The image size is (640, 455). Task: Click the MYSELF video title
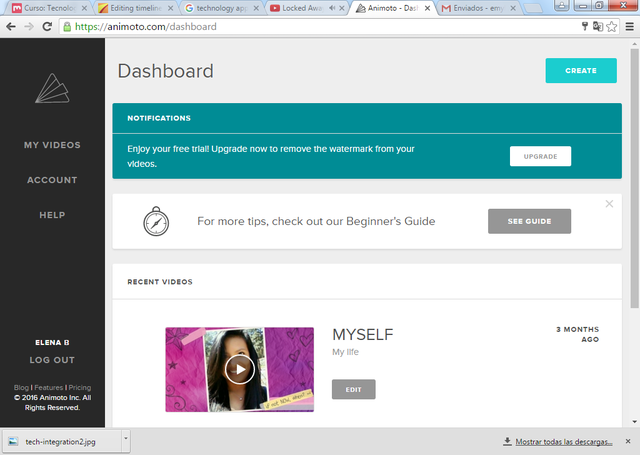(x=363, y=335)
